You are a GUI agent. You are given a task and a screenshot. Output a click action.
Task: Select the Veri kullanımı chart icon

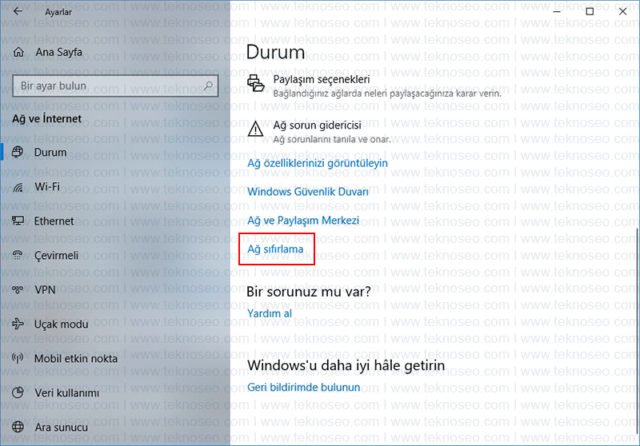(18, 393)
